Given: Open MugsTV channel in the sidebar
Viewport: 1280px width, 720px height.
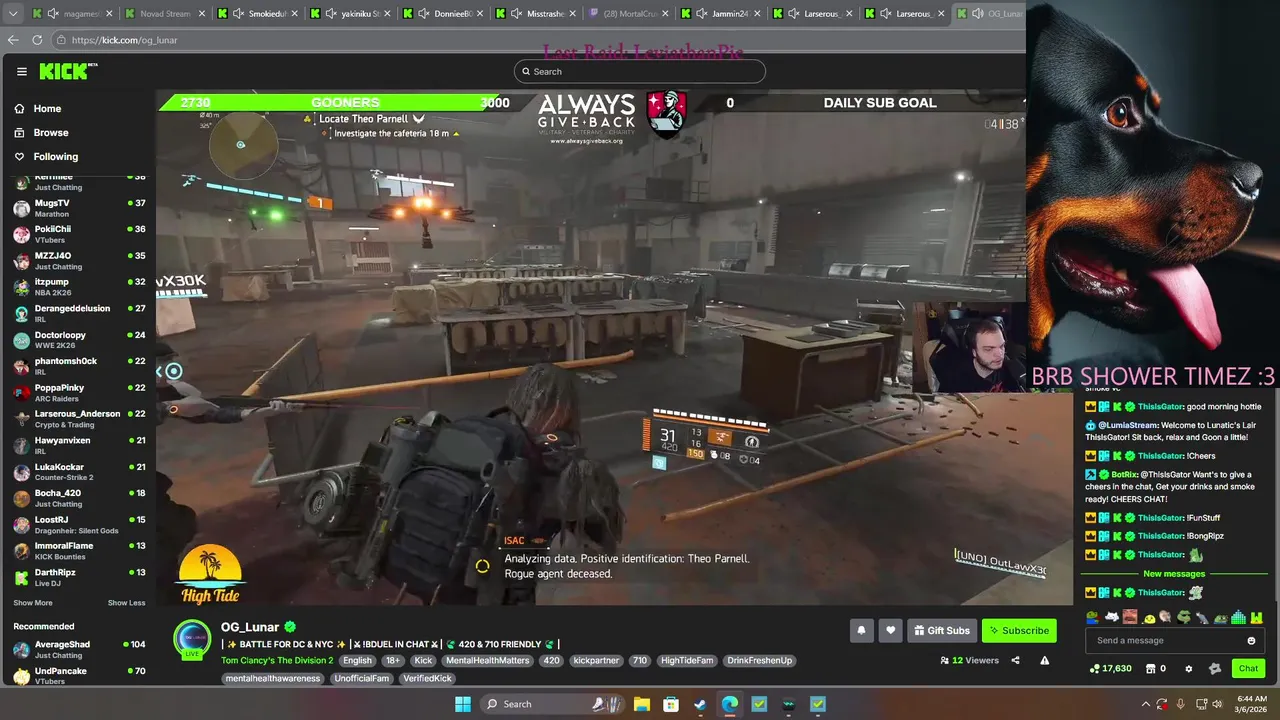Looking at the screenshot, I should (78, 208).
